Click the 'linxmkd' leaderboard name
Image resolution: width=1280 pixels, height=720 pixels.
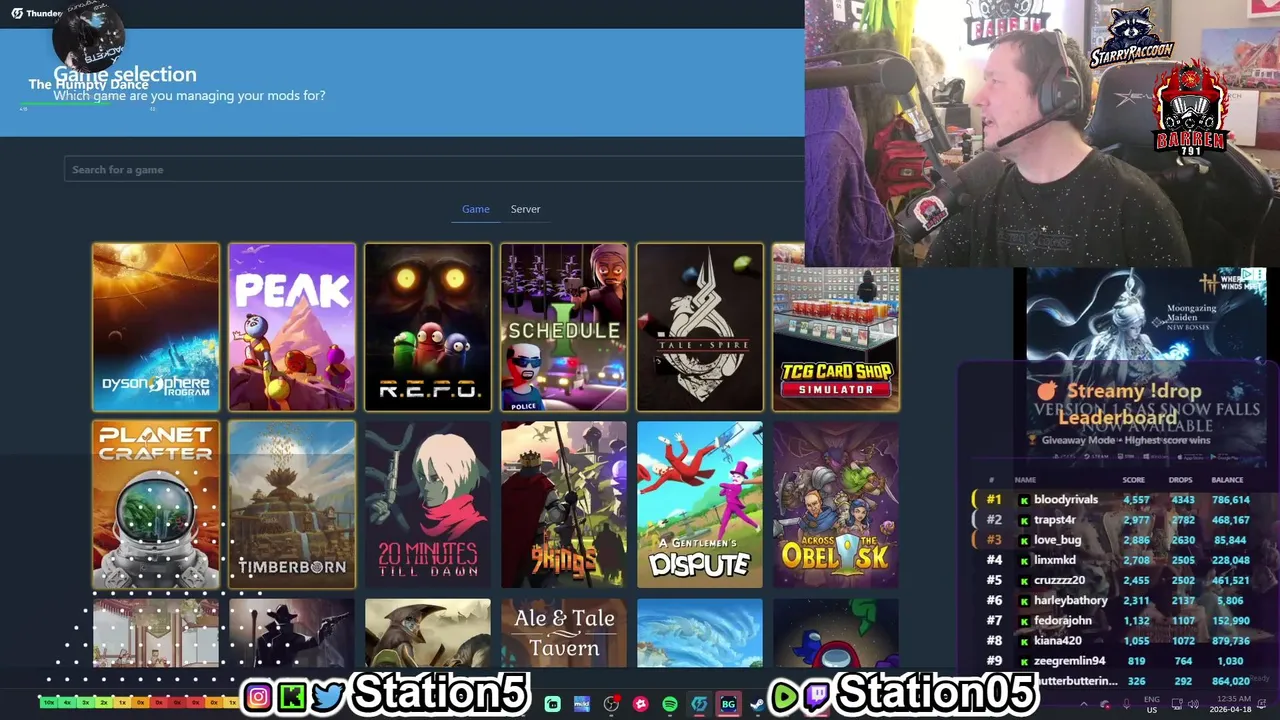click(1055, 560)
